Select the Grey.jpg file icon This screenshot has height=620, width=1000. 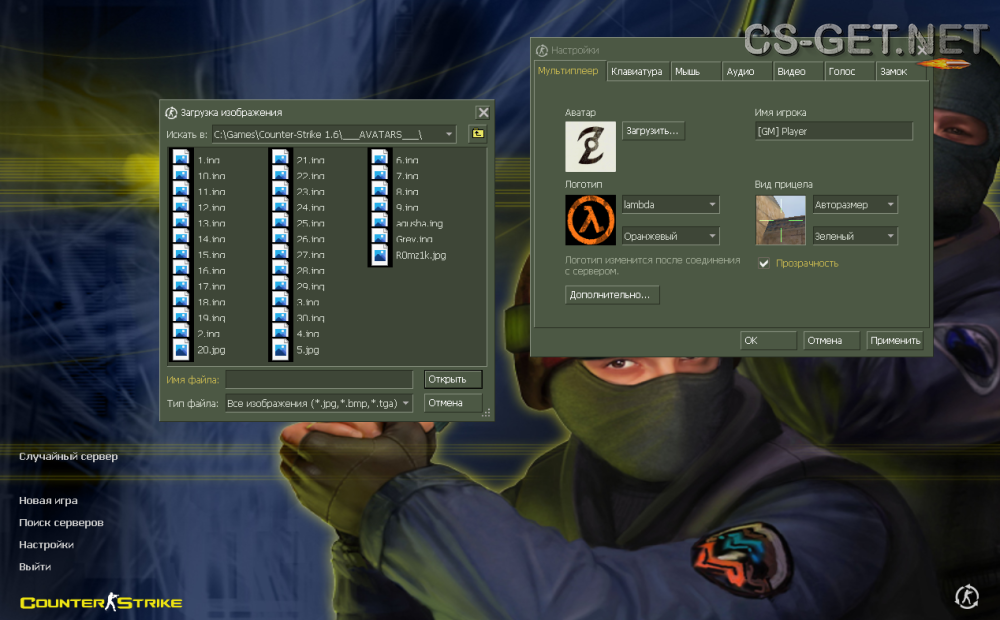(x=380, y=237)
